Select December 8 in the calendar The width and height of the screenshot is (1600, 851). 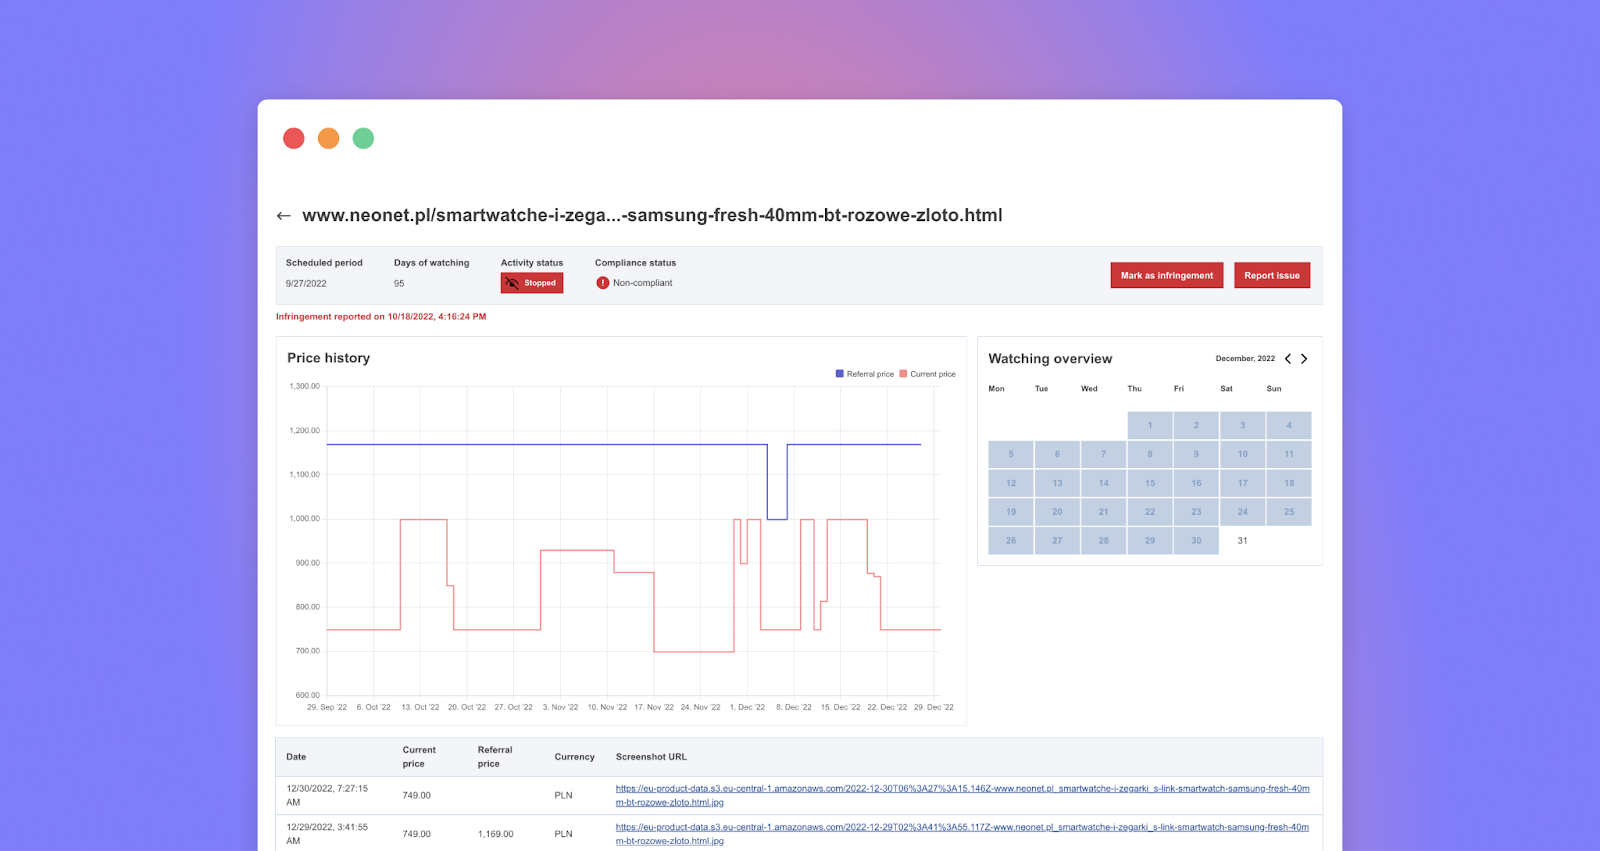click(x=1150, y=454)
